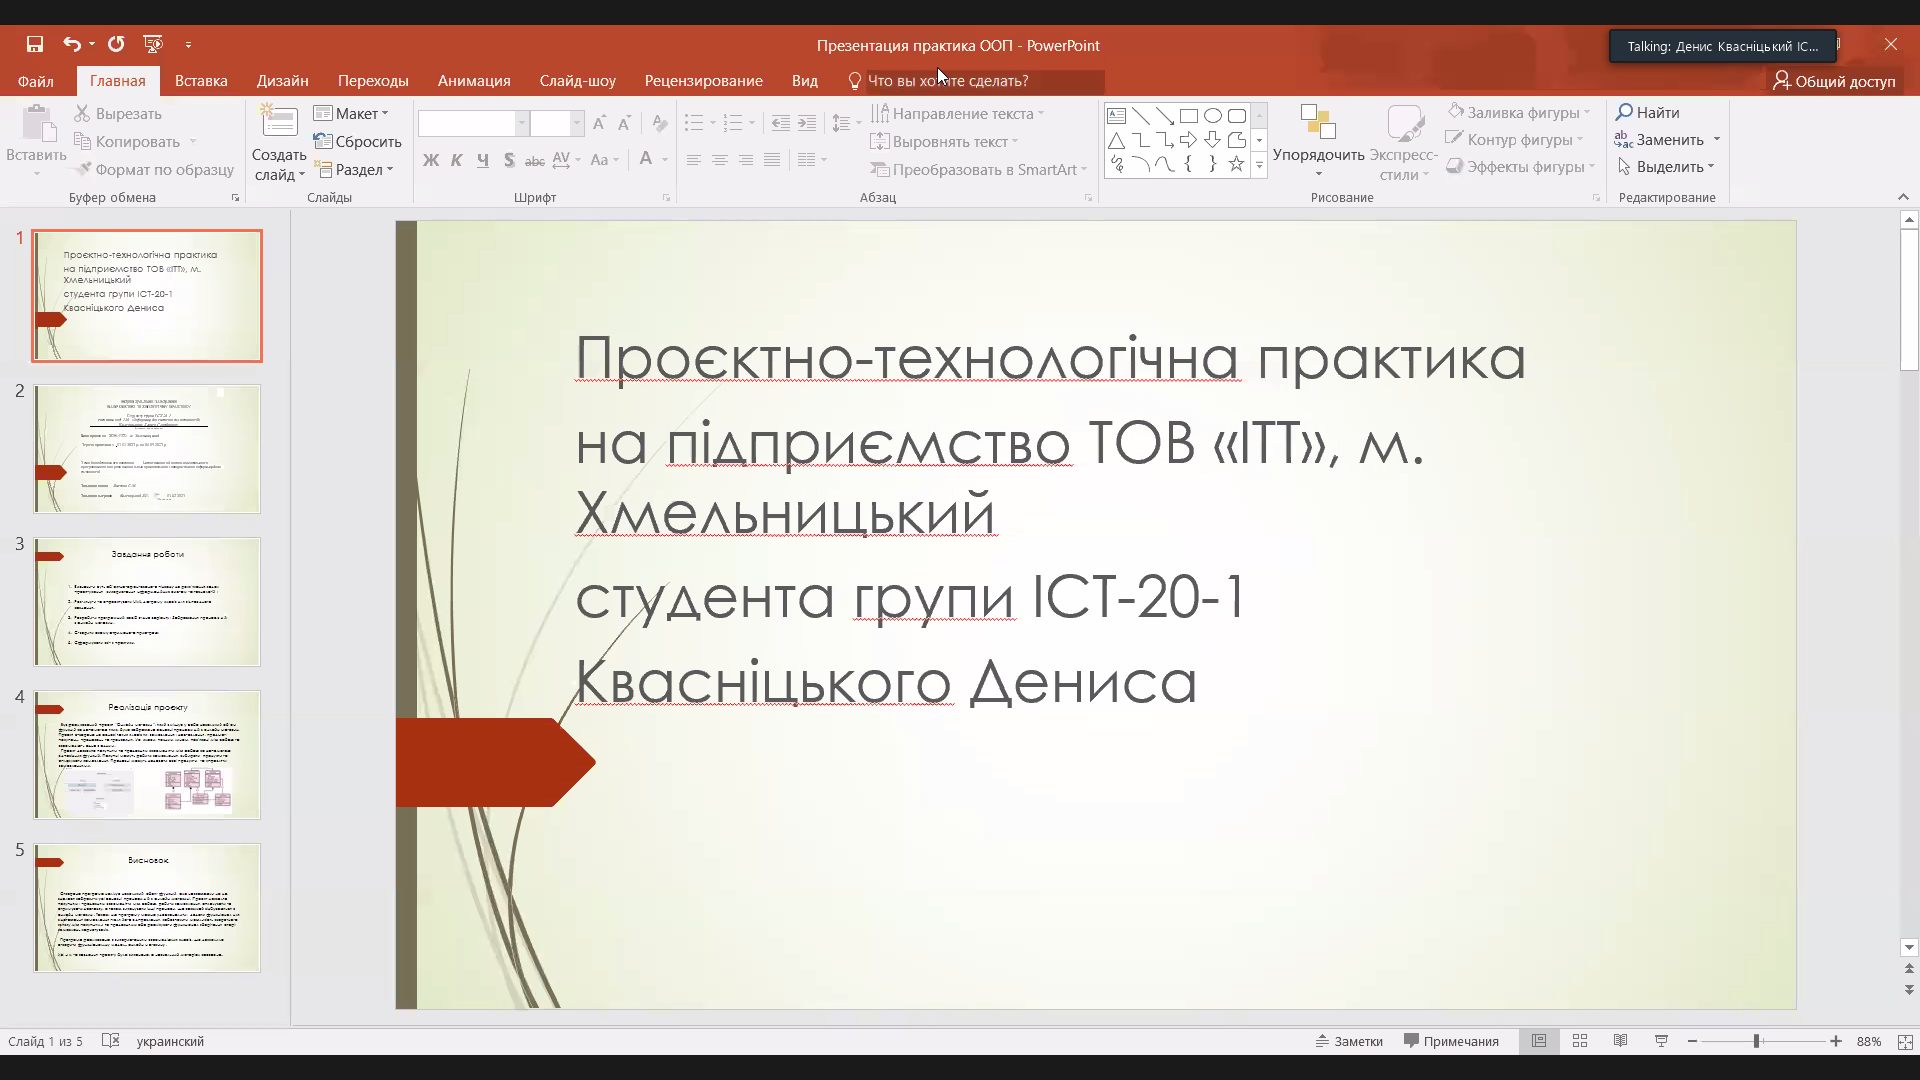Open the Reading view icon in status bar
1920x1080 pixels.
tap(1620, 1041)
